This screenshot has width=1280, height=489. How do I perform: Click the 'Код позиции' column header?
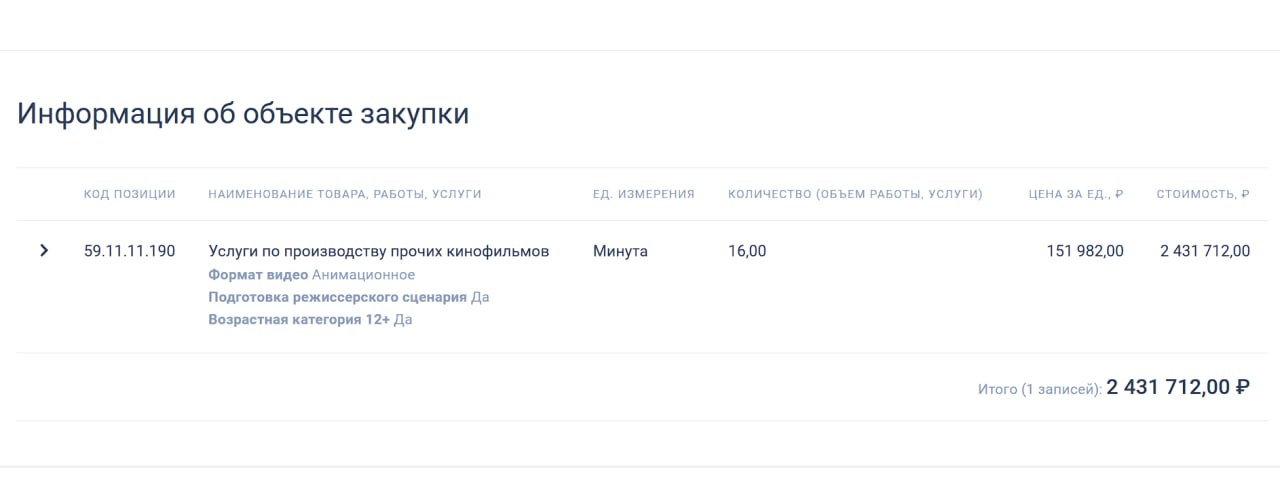(130, 194)
